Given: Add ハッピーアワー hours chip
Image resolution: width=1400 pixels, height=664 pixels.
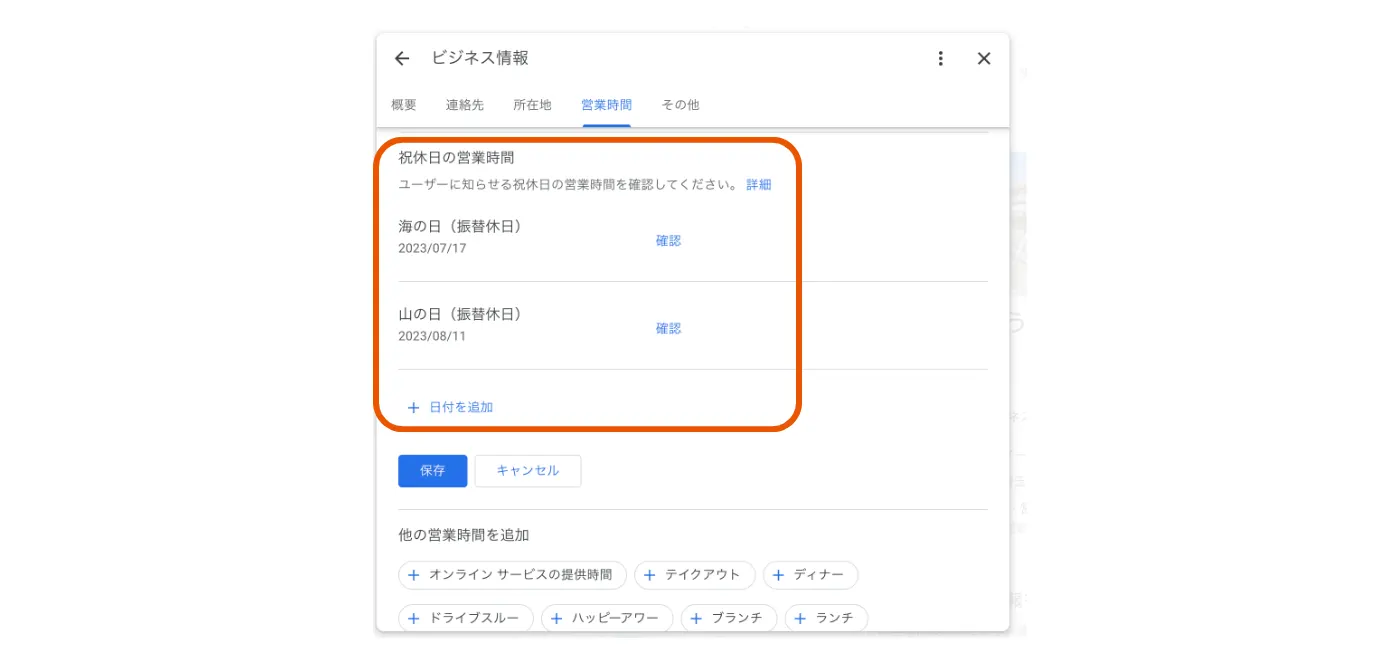Looking at the screenshot, I should 607,619.
